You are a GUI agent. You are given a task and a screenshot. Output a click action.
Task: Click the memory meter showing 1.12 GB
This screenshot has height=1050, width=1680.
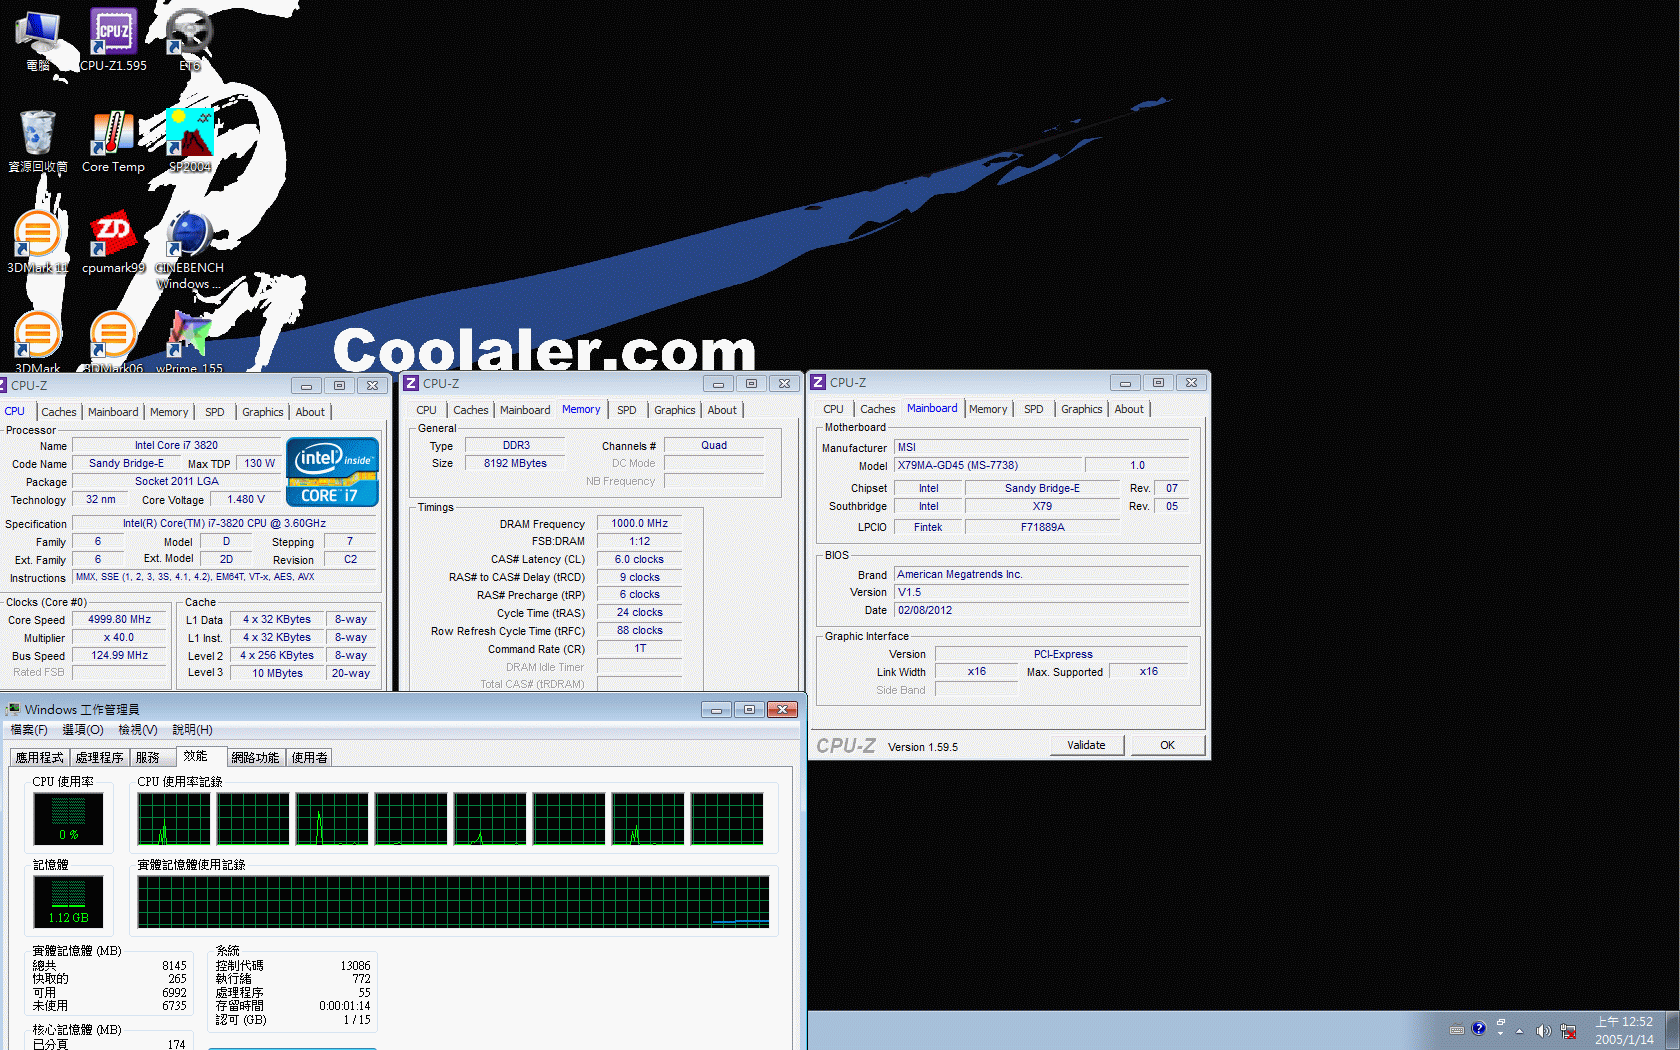pos(68,901)
